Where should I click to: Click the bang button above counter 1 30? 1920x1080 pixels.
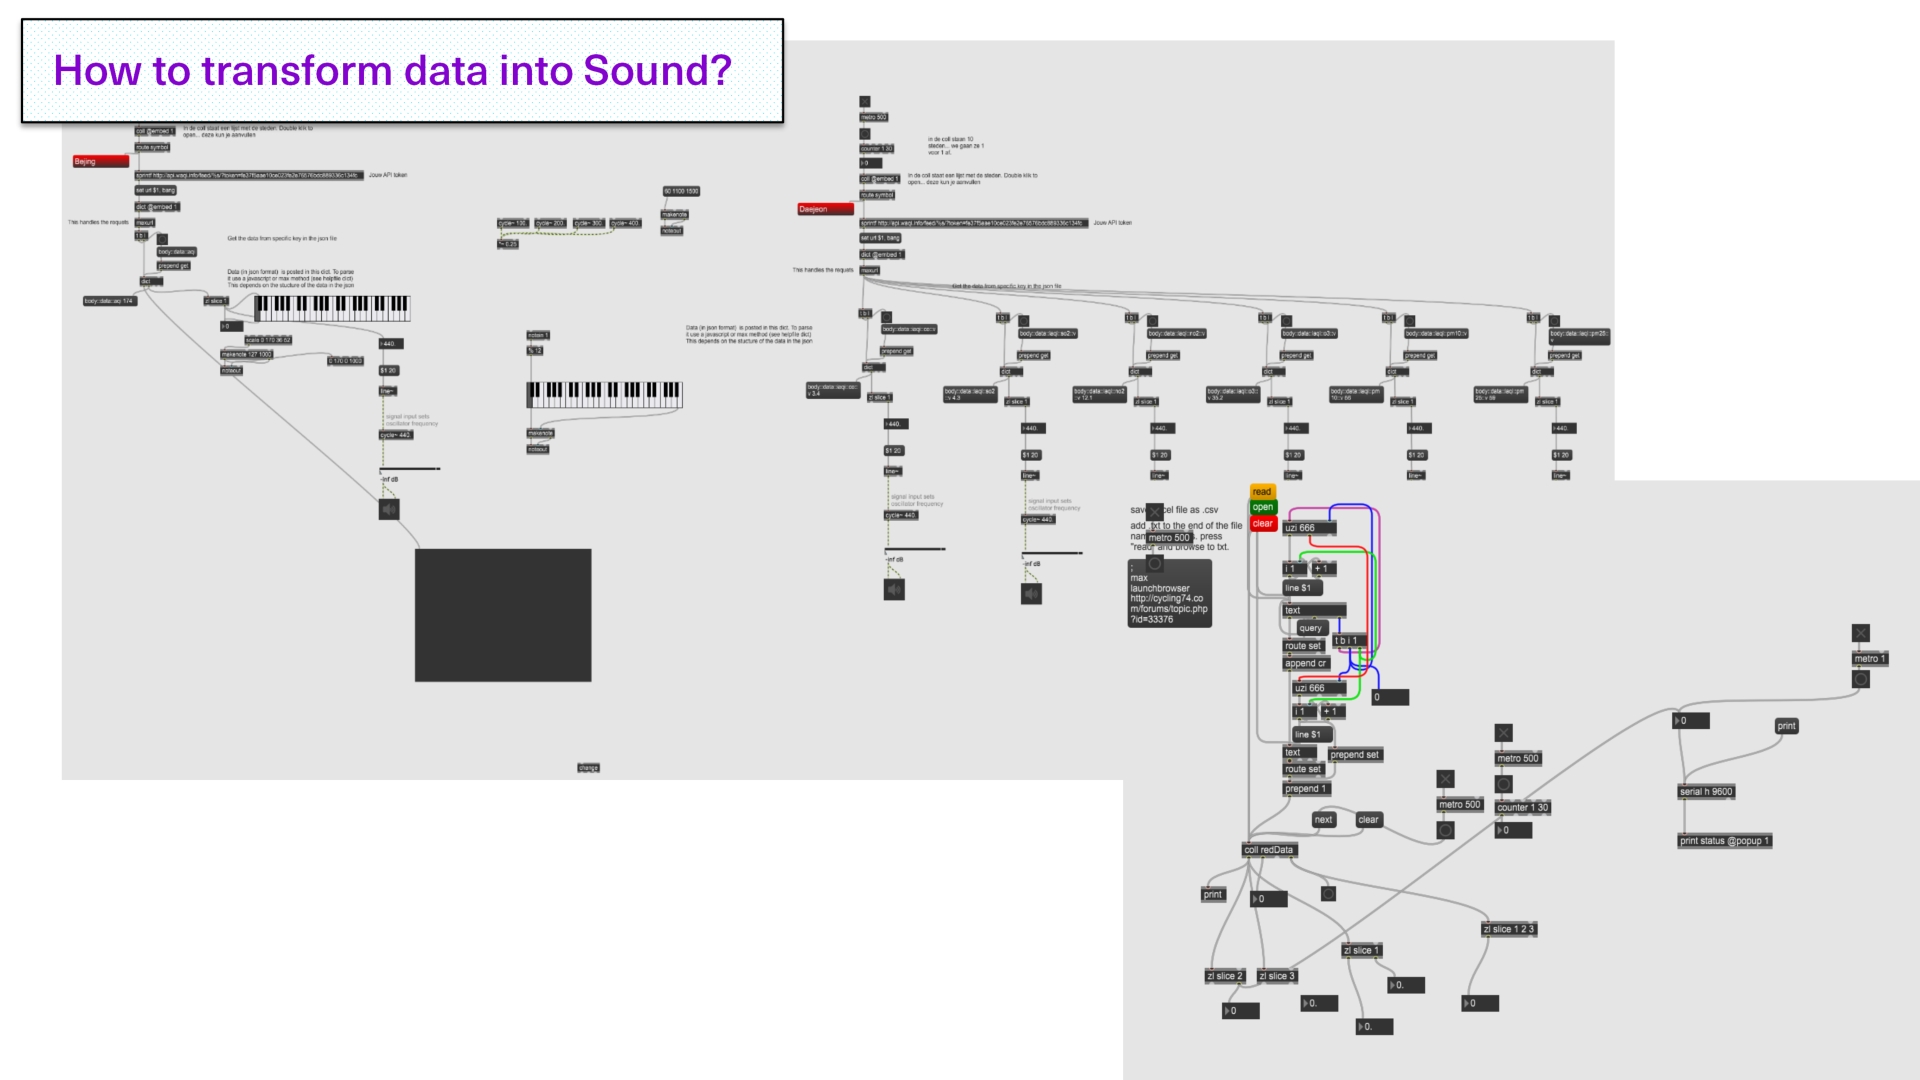point(1503,784)
